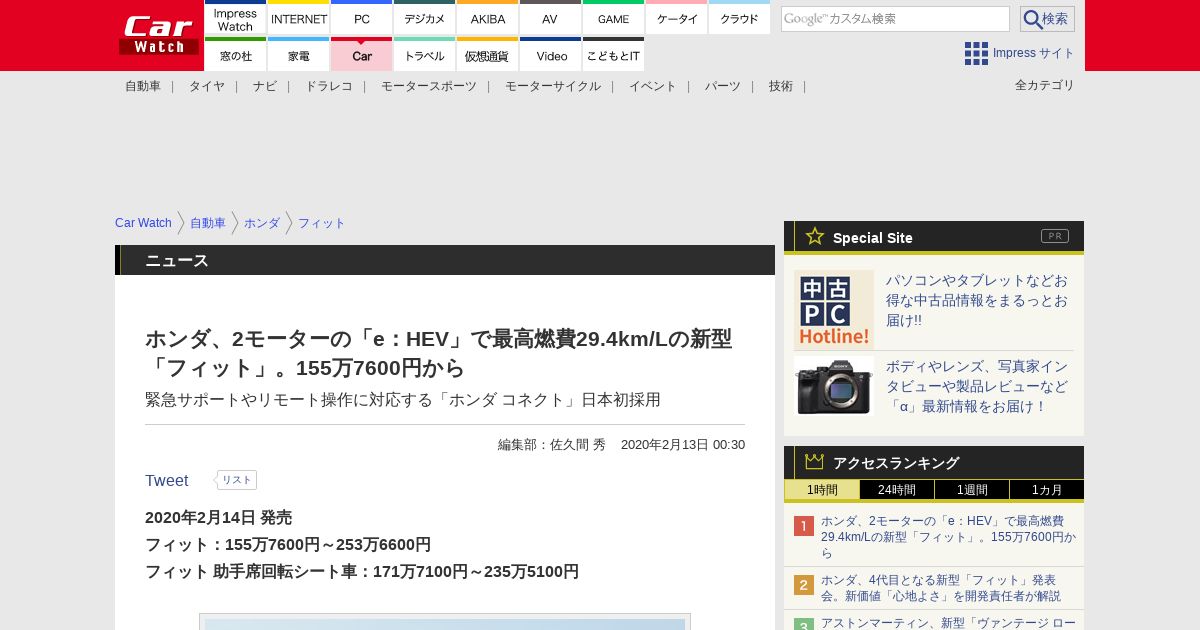Open the 家電 Watch tab

(299, 55)
